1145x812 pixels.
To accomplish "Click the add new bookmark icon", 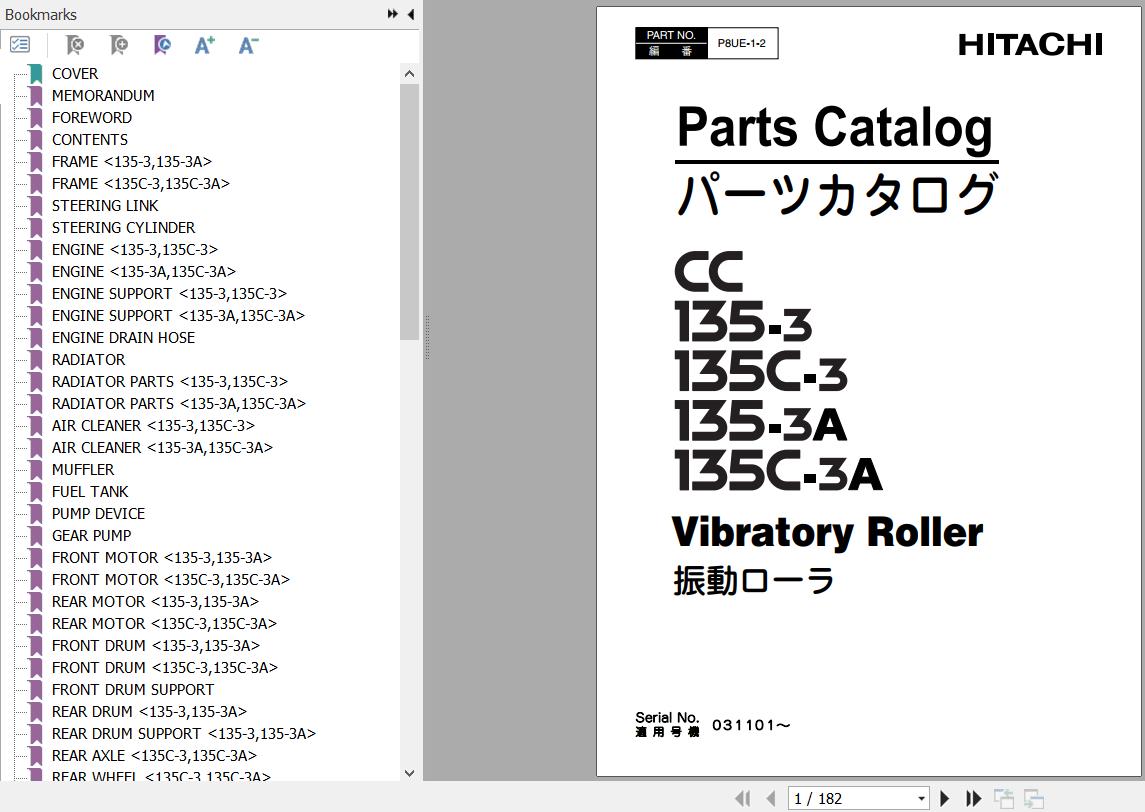I will 118,45.
